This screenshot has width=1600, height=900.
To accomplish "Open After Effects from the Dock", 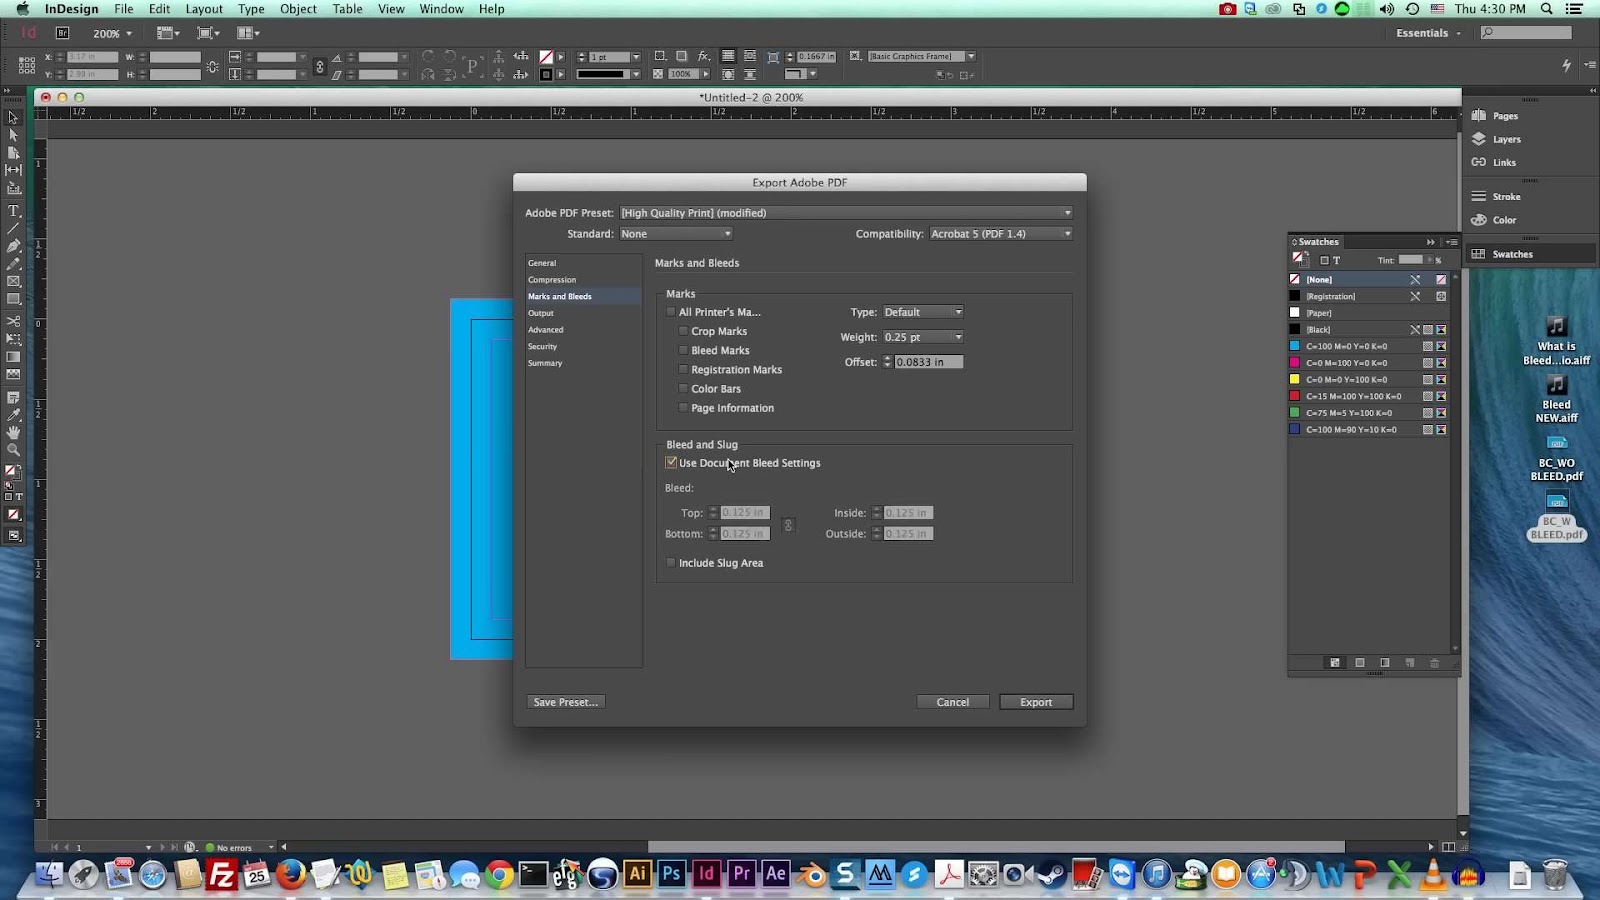I will pos(775,874).
